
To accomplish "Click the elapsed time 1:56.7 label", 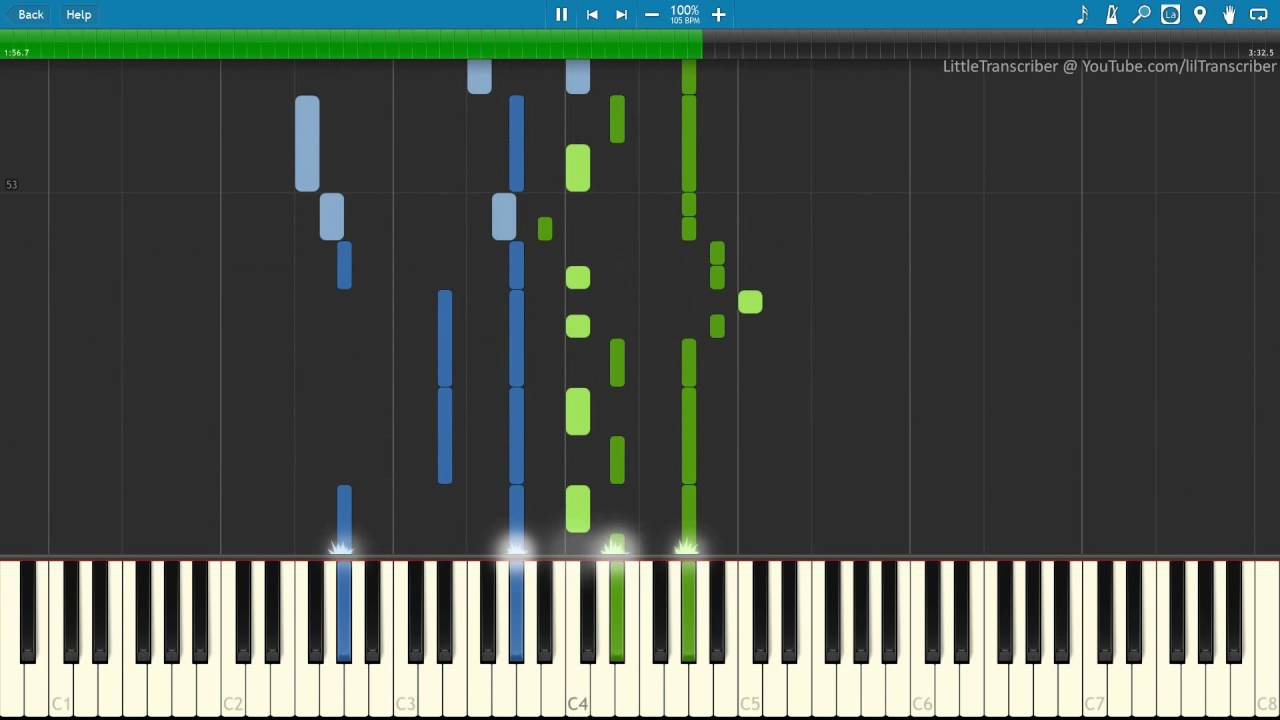I will [17, 53].
